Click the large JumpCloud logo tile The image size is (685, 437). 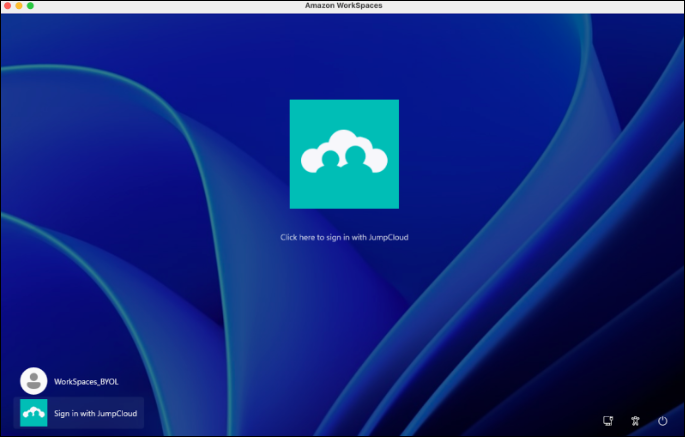pos(344,154)
